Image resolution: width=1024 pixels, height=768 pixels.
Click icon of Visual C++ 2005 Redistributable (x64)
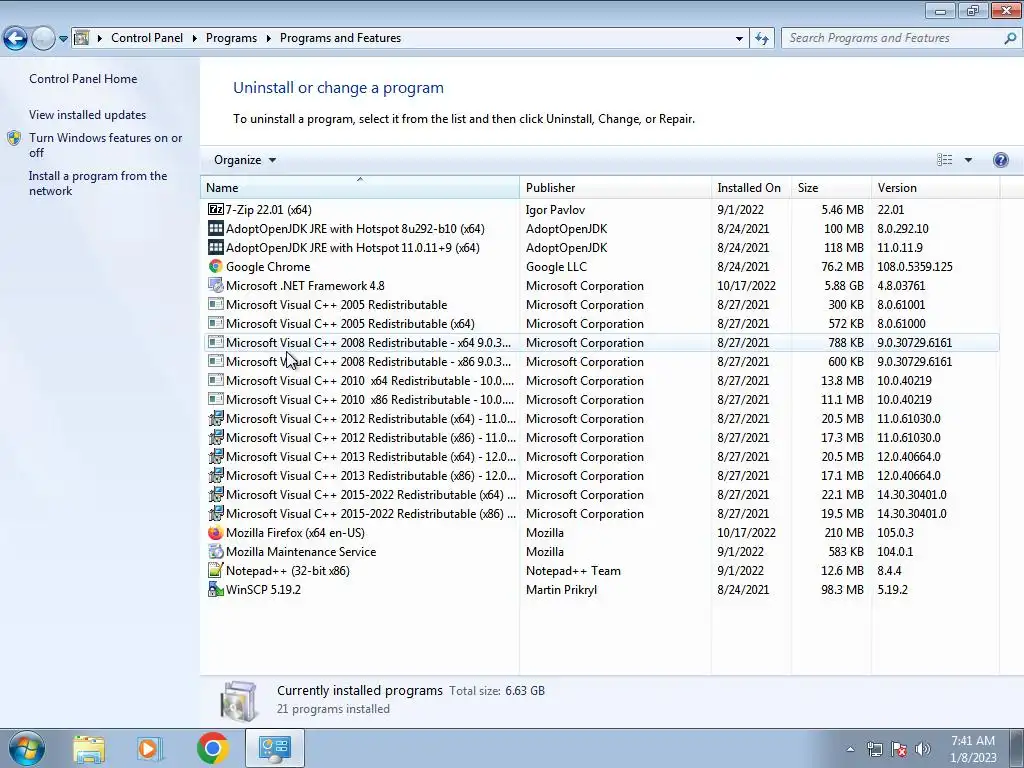(x=216, y=323)
